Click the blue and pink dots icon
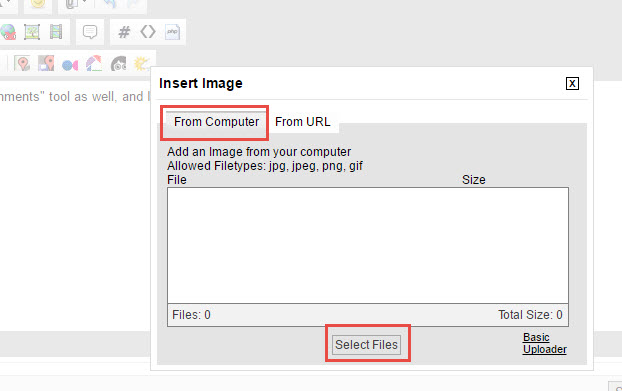This screenshot has width=622, height=391. [70, 65]
